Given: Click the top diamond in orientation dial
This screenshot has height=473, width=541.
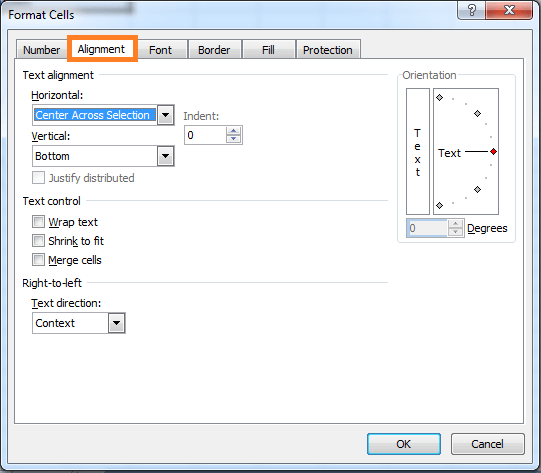Looking at the screenshot, I should (439, 98).
